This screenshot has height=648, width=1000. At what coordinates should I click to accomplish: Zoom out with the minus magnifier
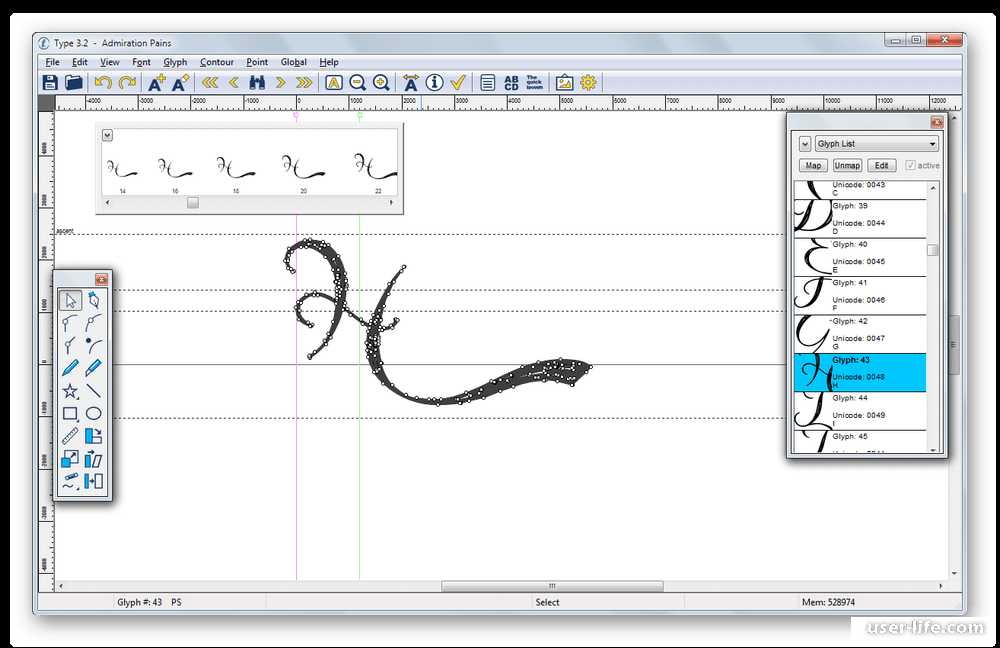[x=358, y=82]
